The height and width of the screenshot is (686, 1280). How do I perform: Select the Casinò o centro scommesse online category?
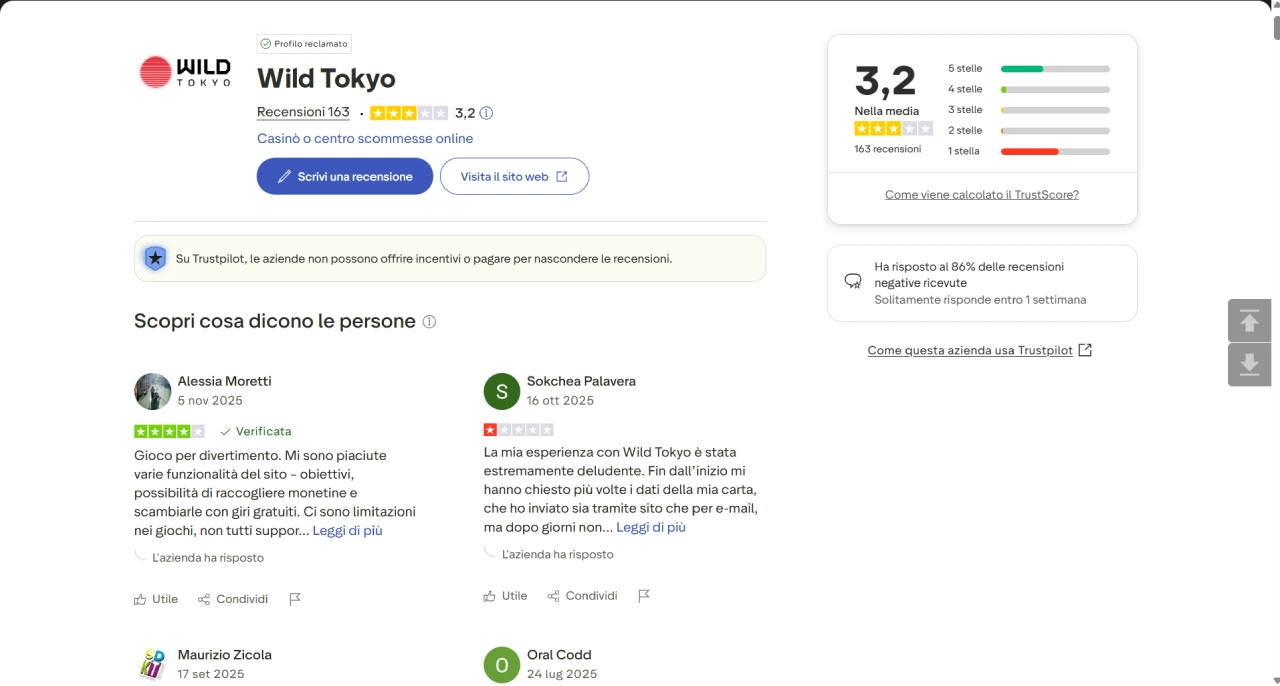click(x=365, y=138)
